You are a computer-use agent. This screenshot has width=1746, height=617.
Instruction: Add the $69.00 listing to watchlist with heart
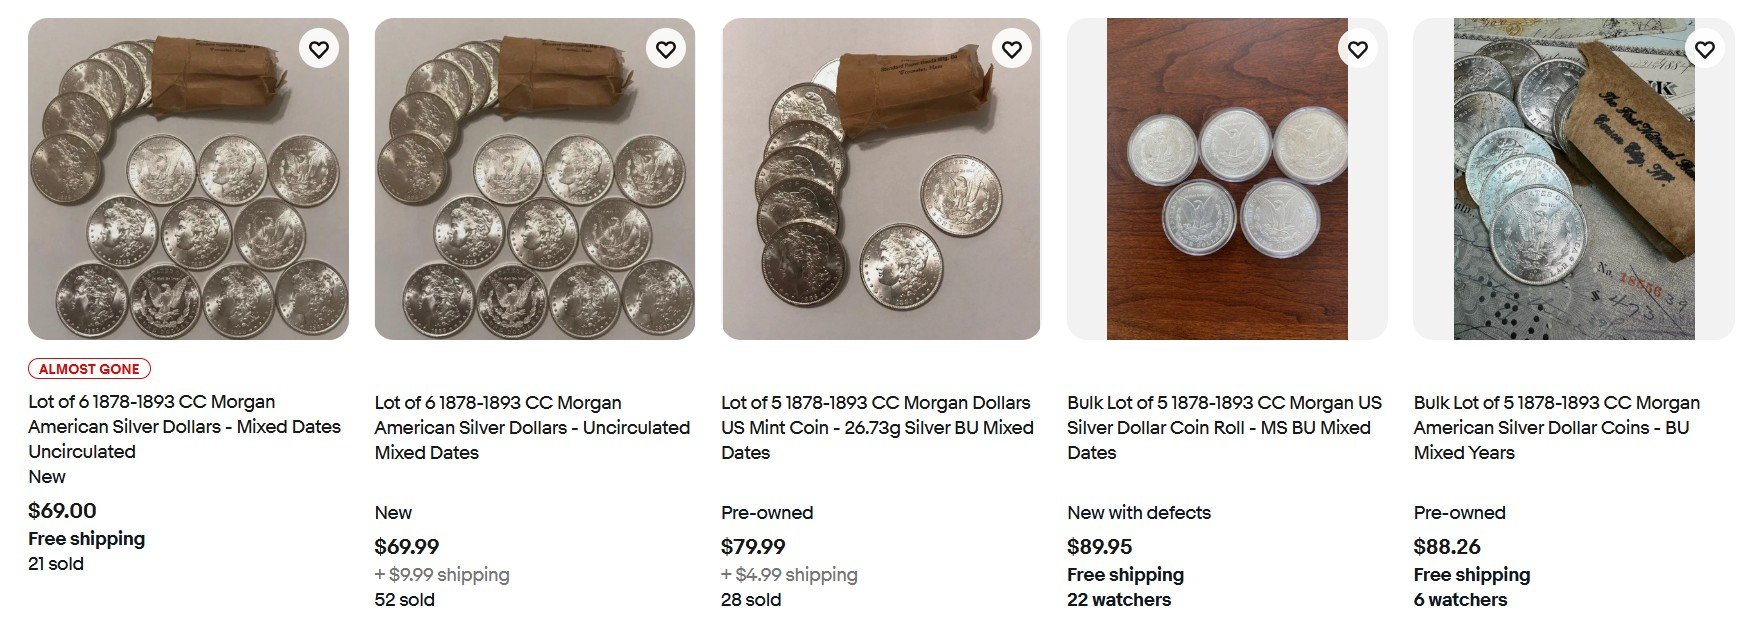click(x=318, y=49)
